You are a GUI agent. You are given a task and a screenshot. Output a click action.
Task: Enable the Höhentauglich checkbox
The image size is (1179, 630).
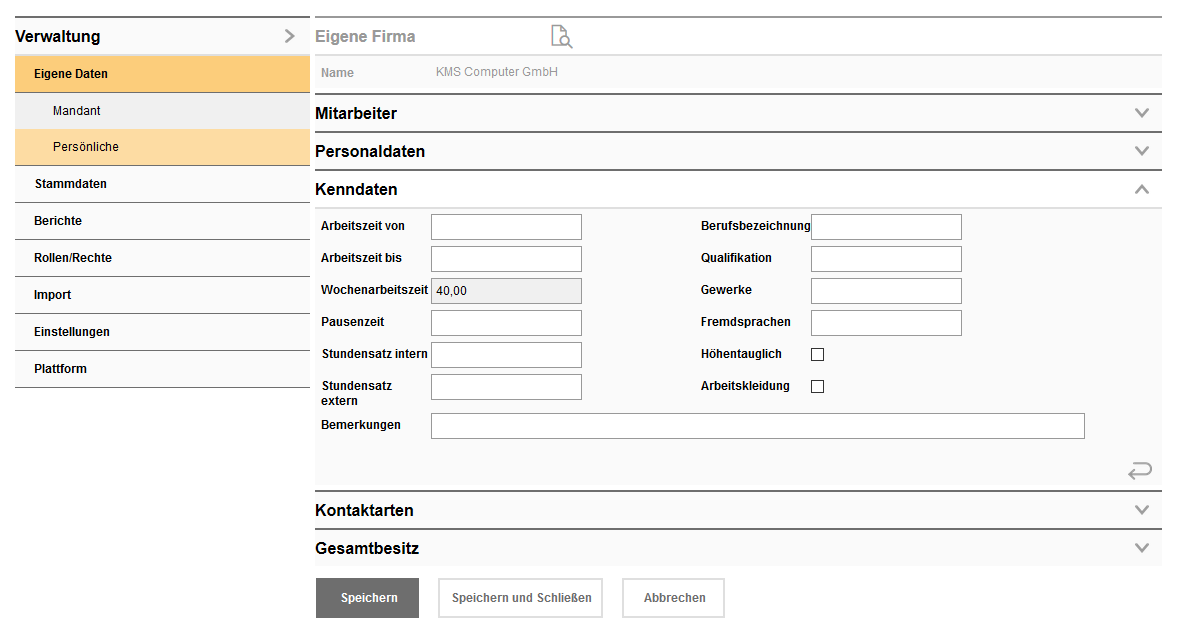coord(817,353)
